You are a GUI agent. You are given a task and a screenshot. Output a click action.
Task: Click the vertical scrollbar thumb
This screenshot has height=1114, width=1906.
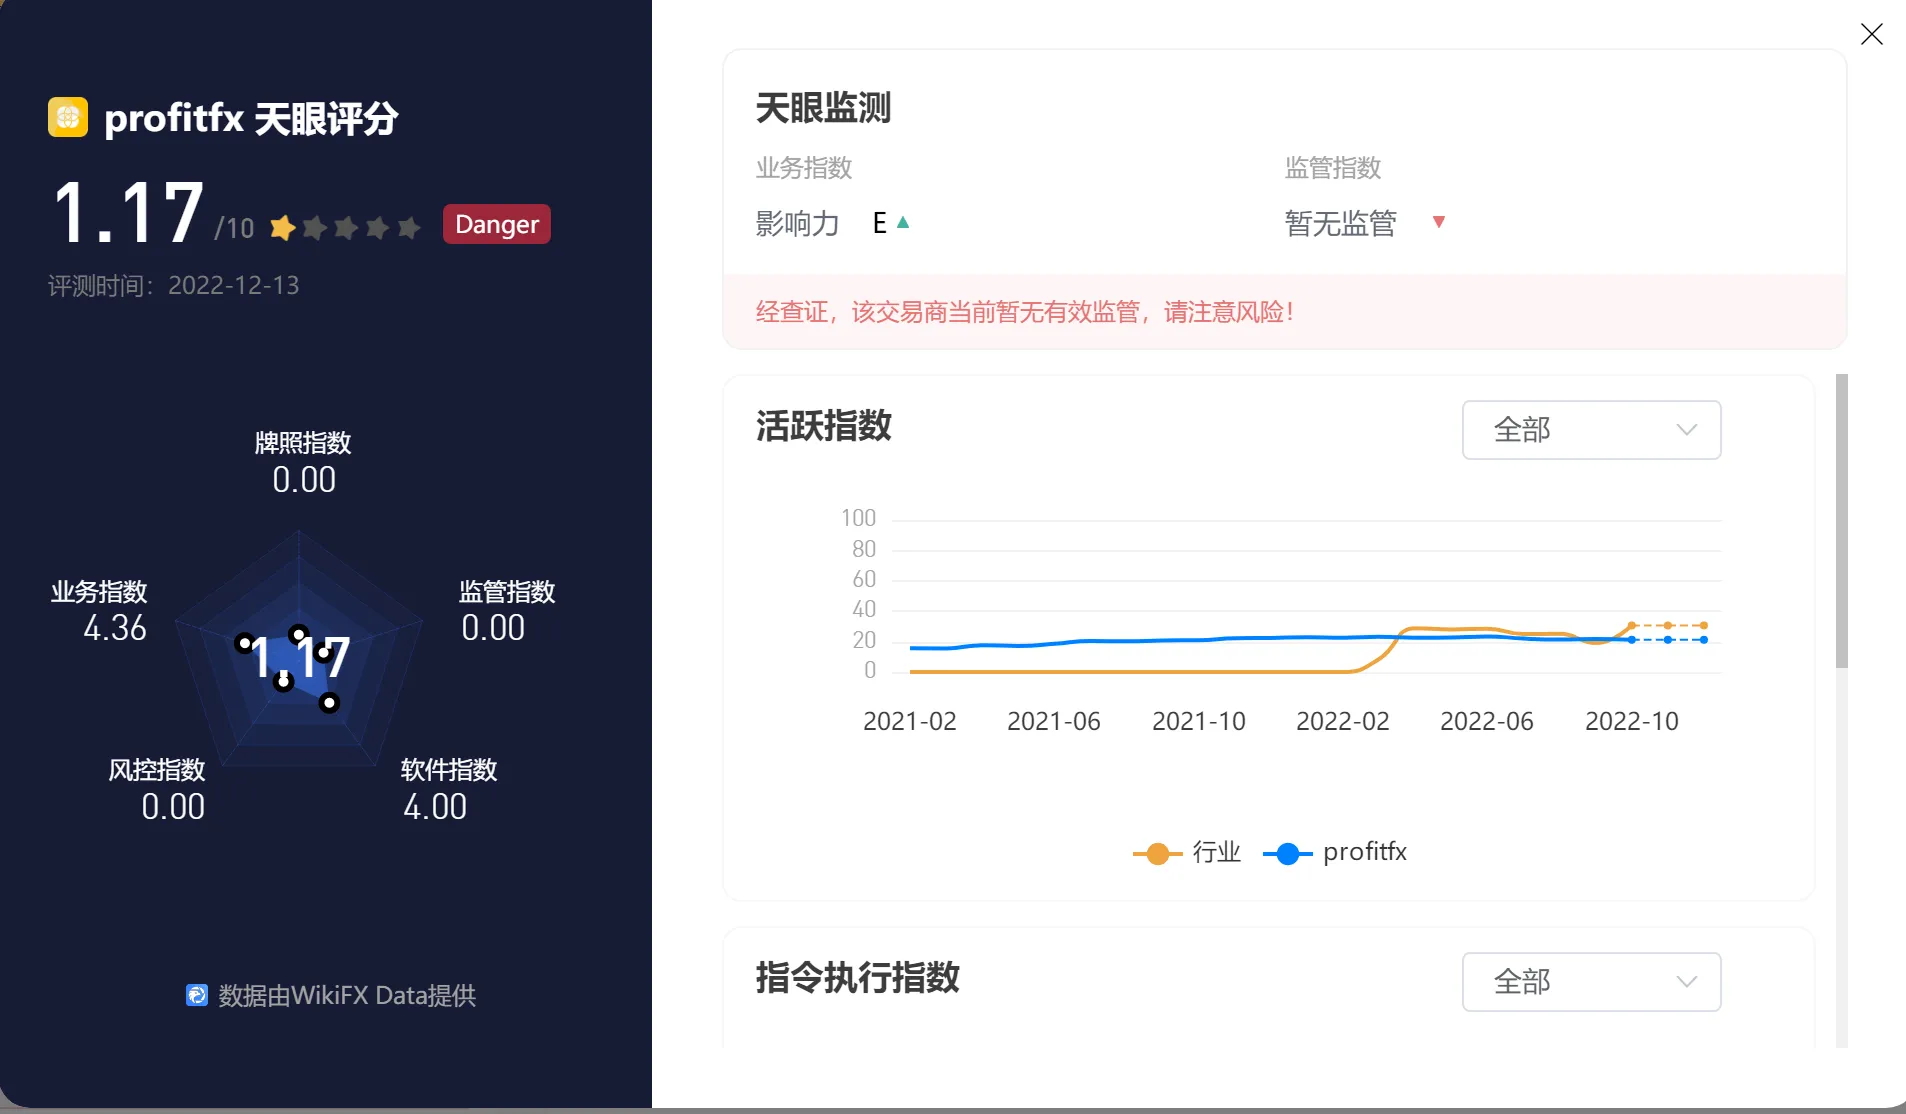click(x=1842, y=520)
